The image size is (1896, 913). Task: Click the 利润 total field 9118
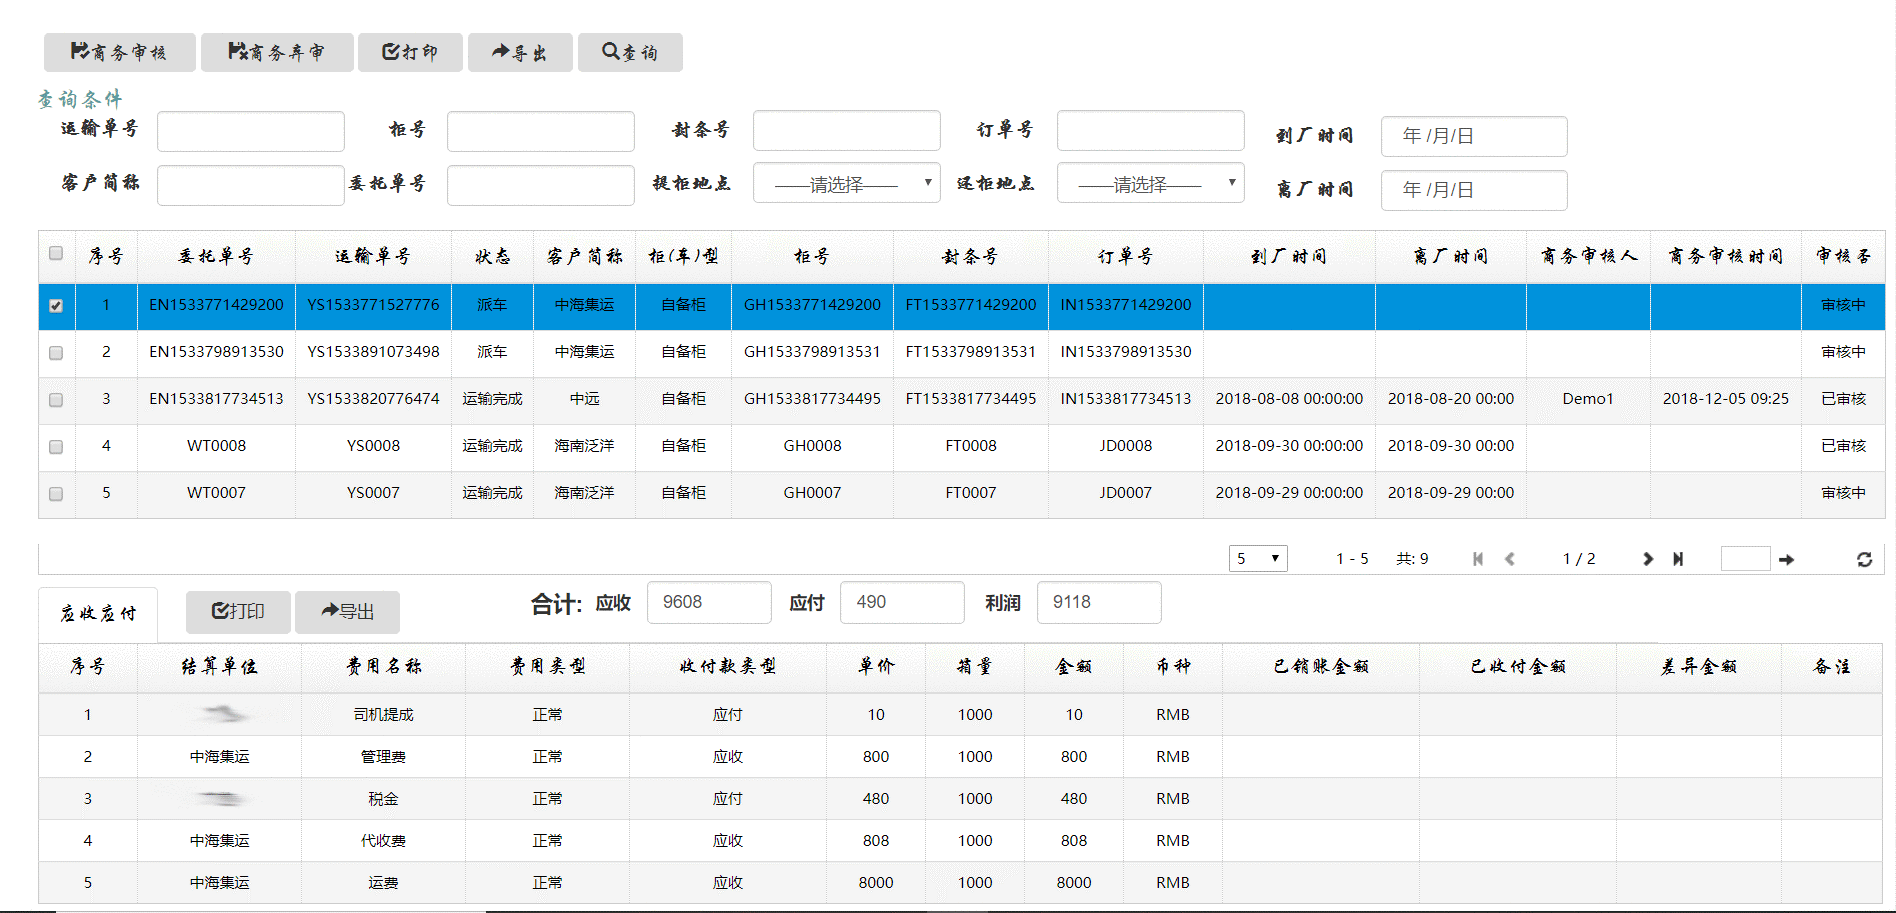pos(1099,602)
